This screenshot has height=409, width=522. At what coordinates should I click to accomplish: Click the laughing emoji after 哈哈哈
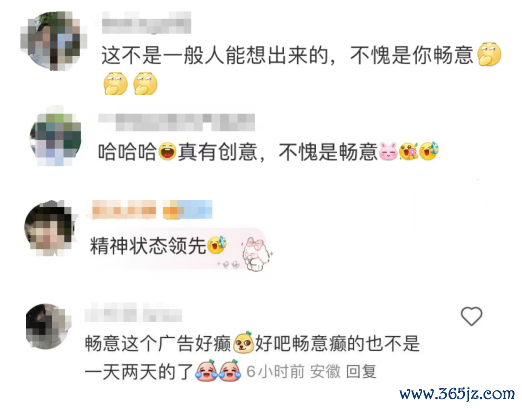point(167,152)
